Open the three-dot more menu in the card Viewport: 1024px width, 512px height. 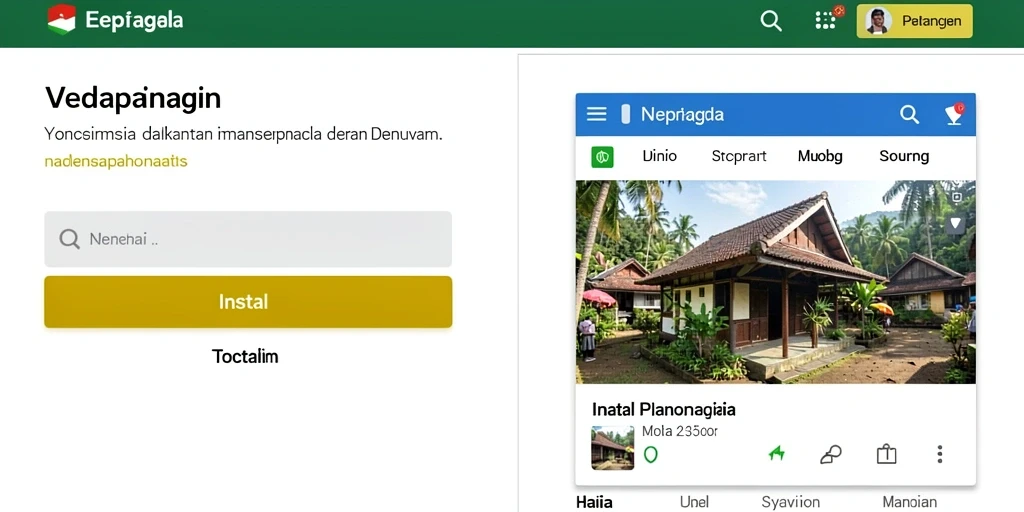click(940, 454)
